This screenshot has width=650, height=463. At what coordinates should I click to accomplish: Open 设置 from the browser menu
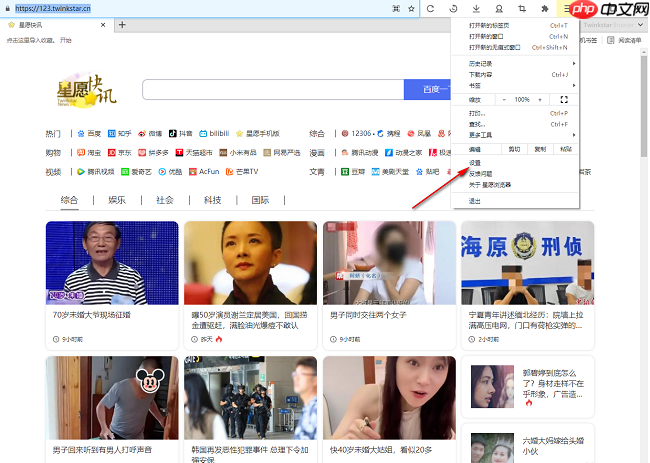(515, 163)
